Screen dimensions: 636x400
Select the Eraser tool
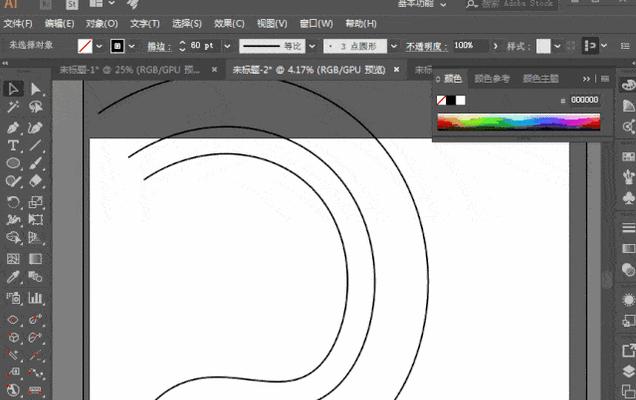pos(35,181)
